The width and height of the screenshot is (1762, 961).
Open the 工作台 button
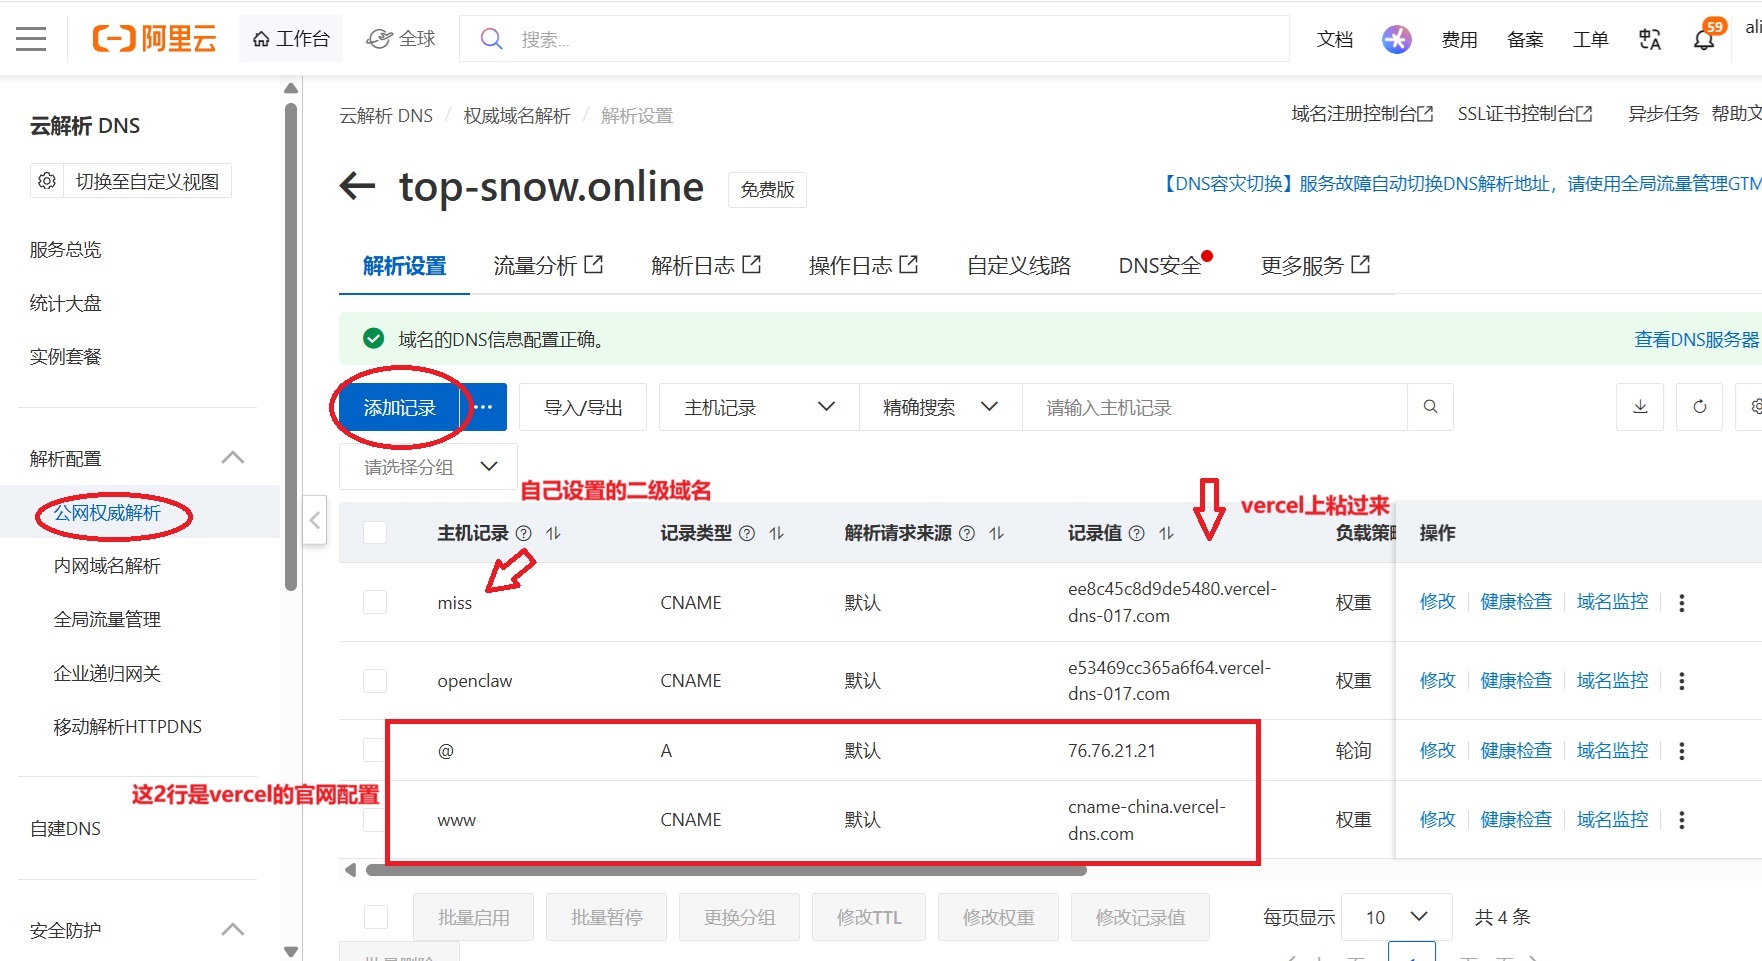coord(290,39)
